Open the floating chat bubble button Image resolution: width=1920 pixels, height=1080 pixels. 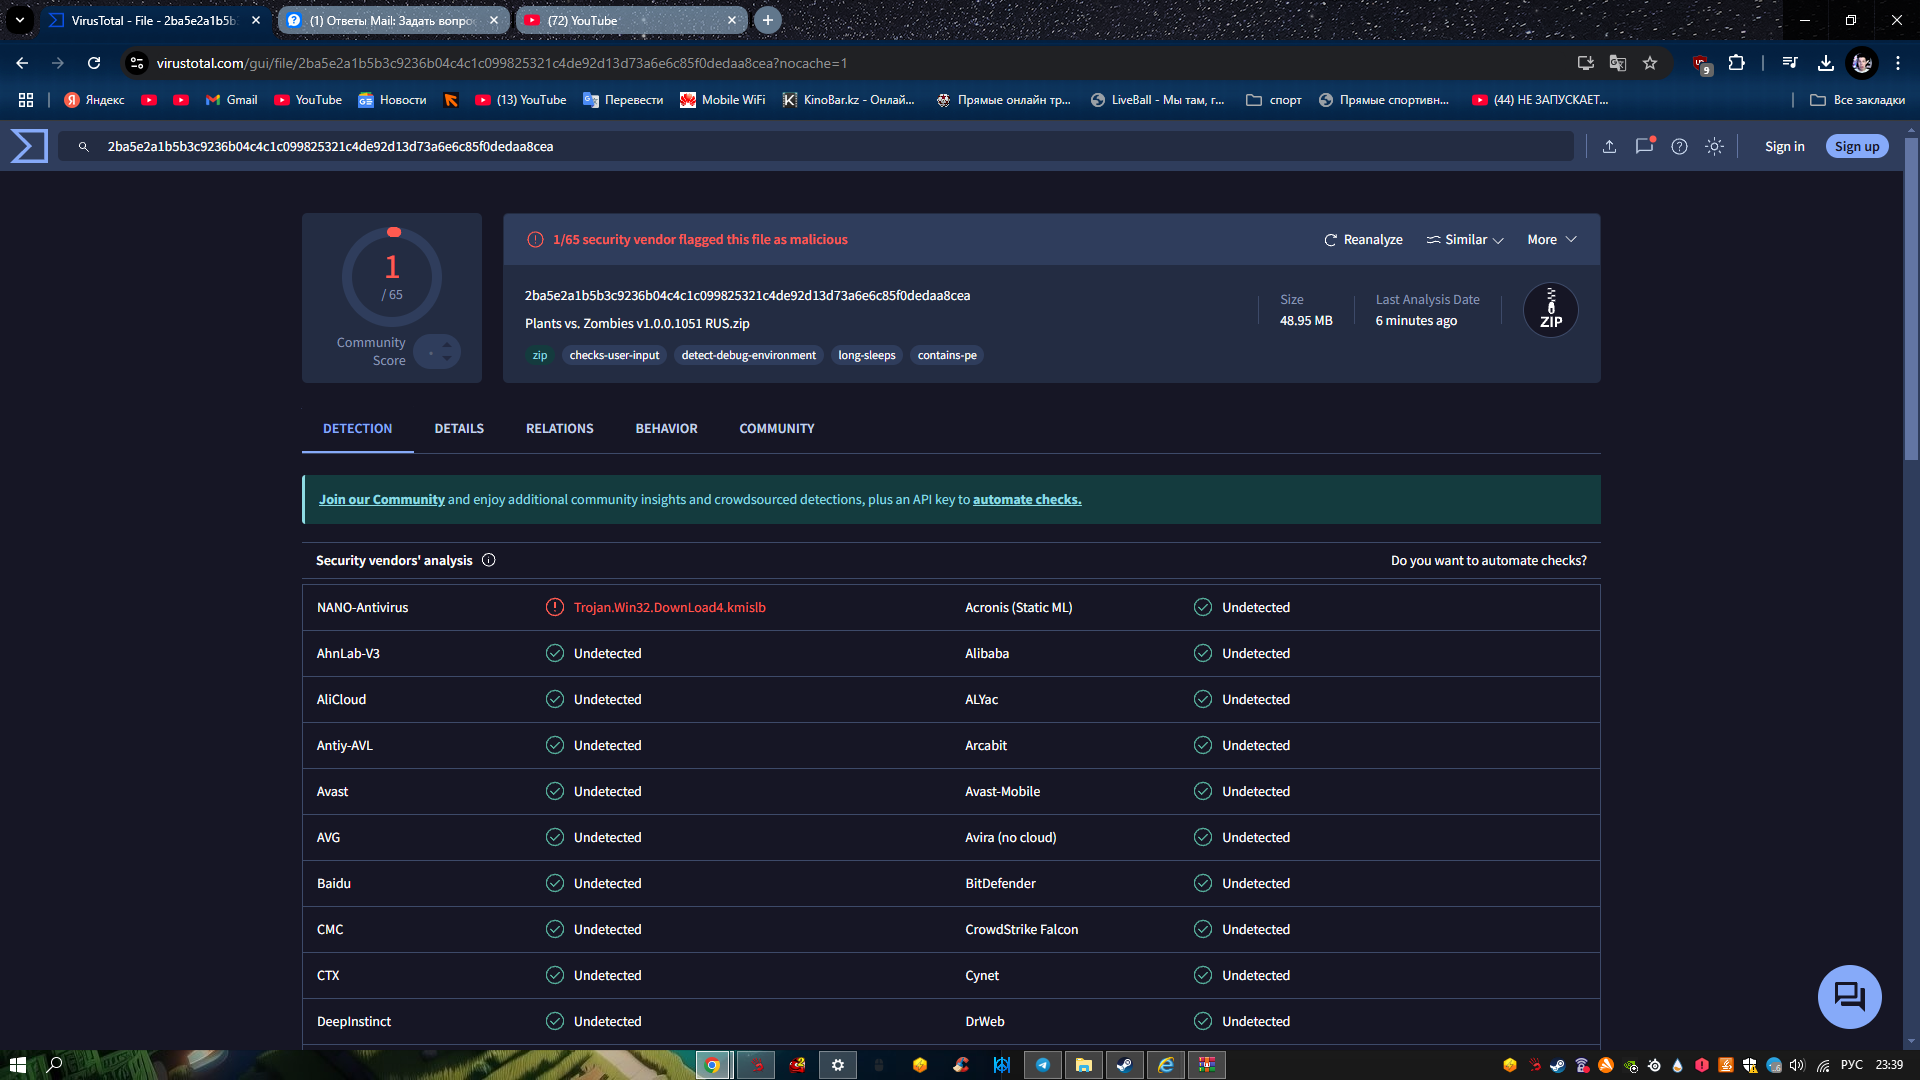click(1849, 996)
